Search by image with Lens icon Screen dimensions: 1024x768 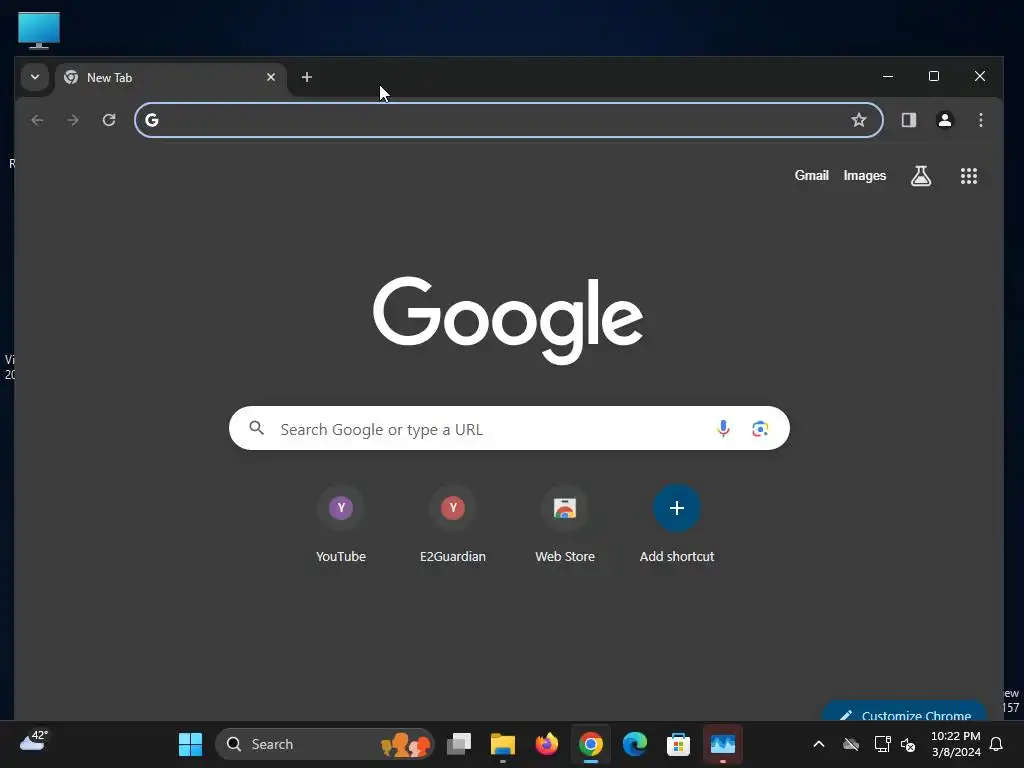pyautogui.click(x=760, y=428)
